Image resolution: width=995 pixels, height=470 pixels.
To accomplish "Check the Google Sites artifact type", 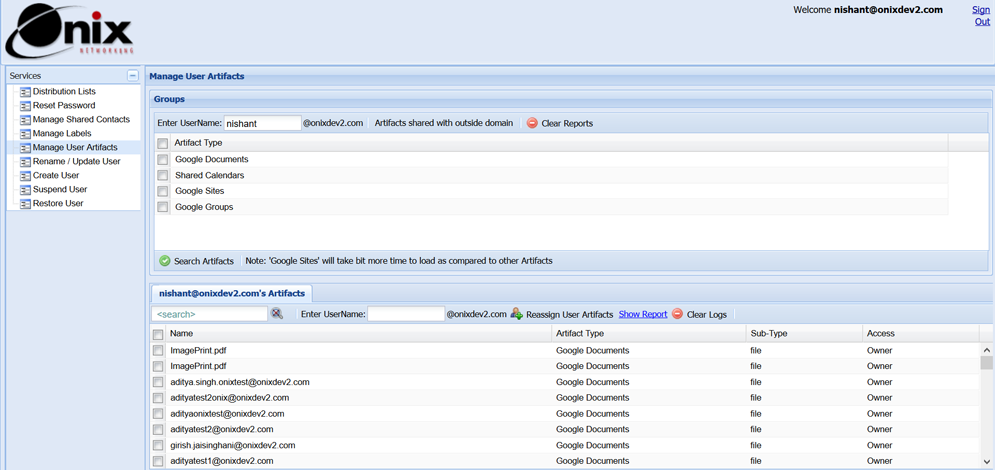I will [x=162, y=191].
